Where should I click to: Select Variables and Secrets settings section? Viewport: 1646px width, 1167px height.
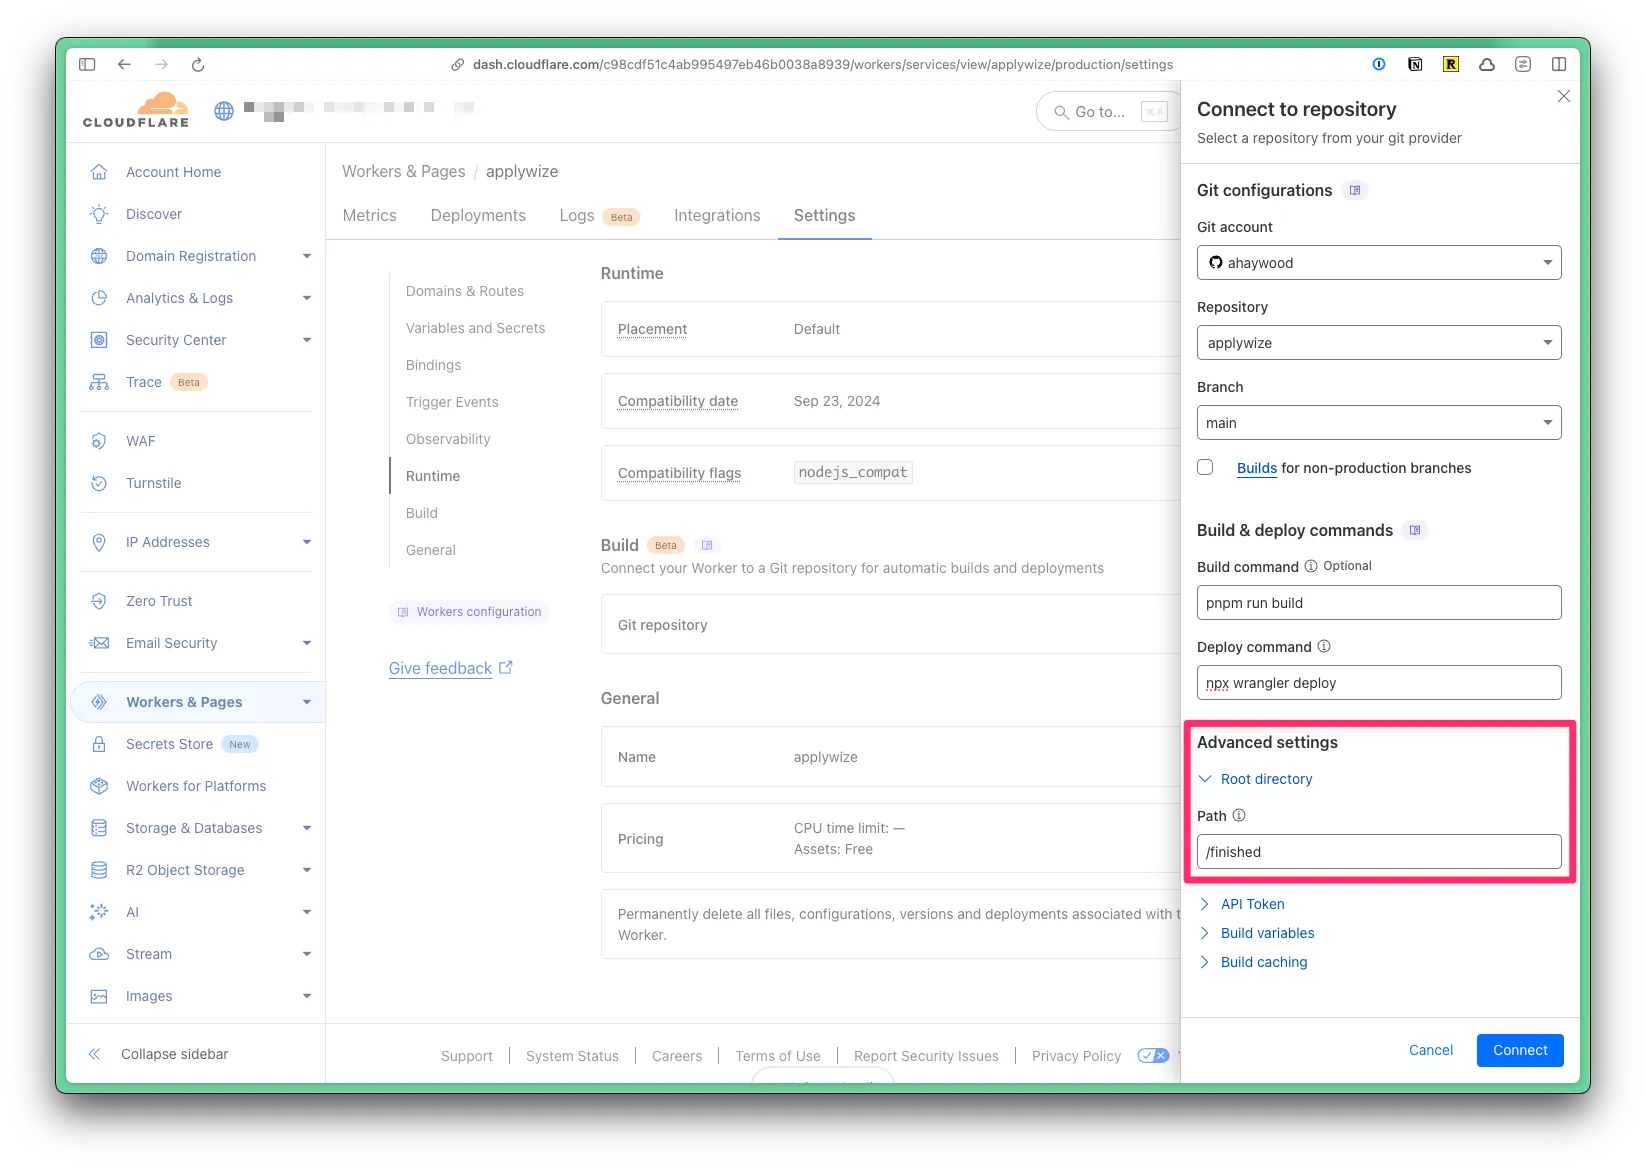tap(475, 328)
